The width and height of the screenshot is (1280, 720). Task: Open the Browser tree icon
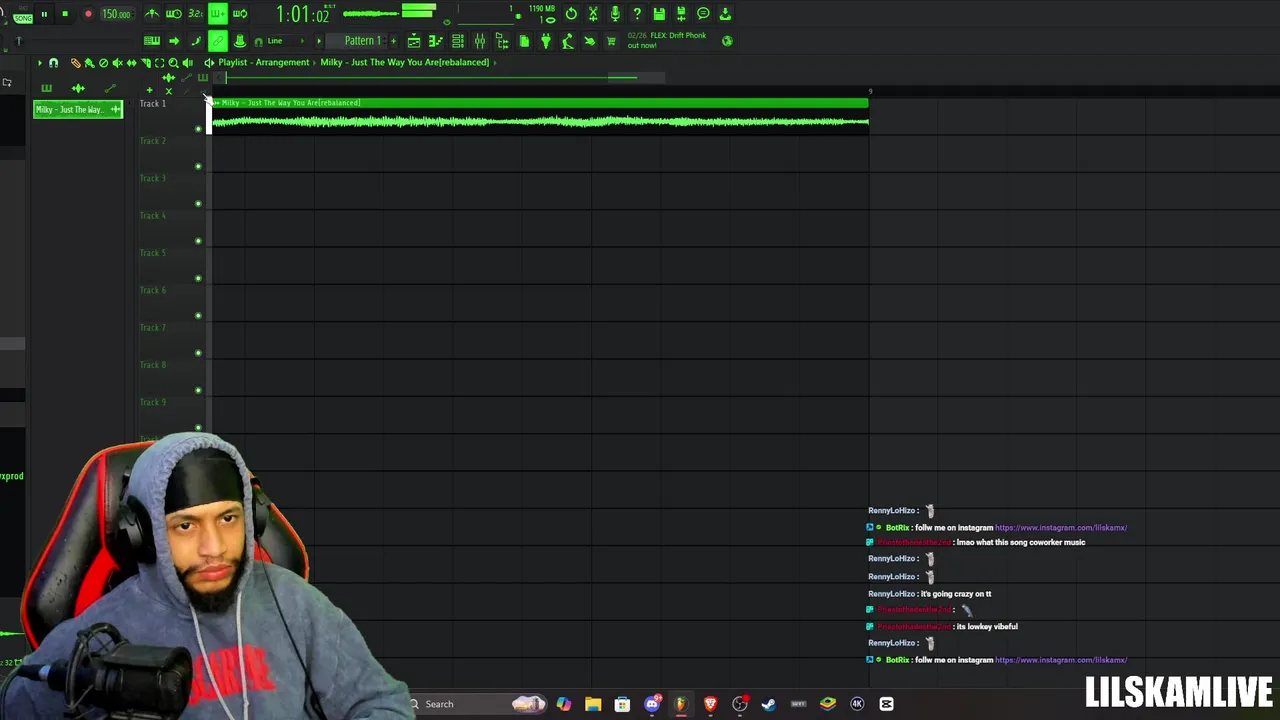502,41
